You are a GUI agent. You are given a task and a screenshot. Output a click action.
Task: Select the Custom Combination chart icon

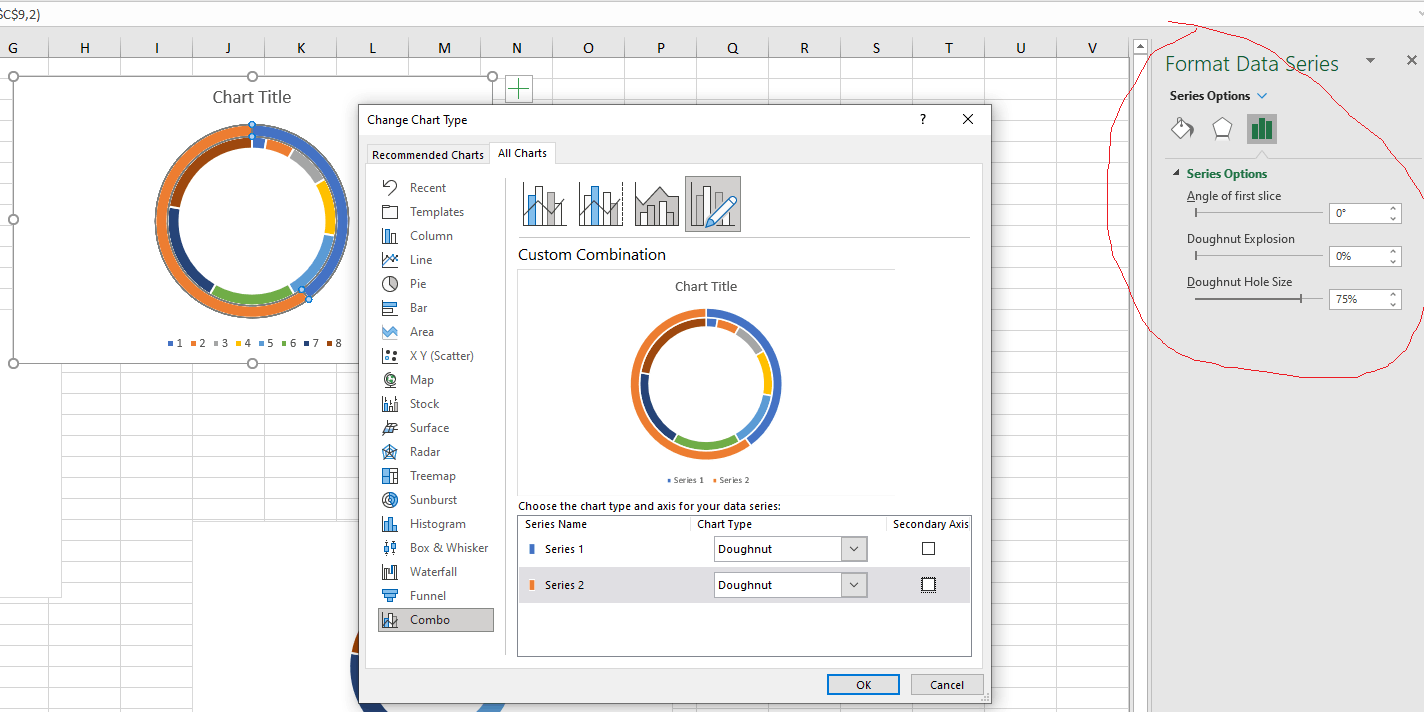[x=713, y=204]
